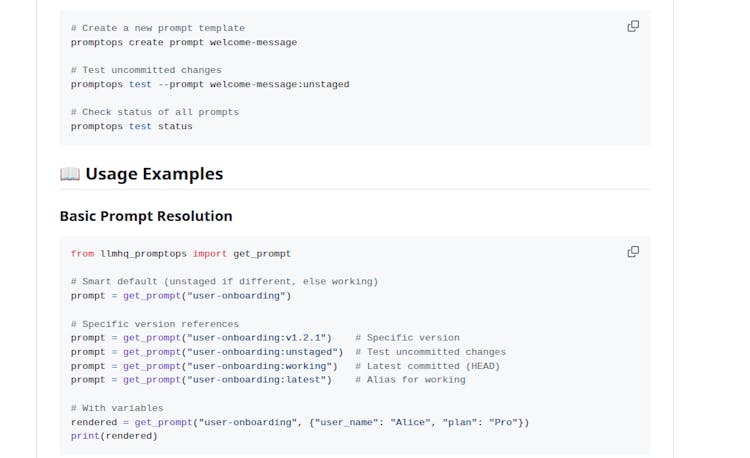
Task: Click the get_prompt("user-onboarding") smart default line
Action: tap(181, 296)
